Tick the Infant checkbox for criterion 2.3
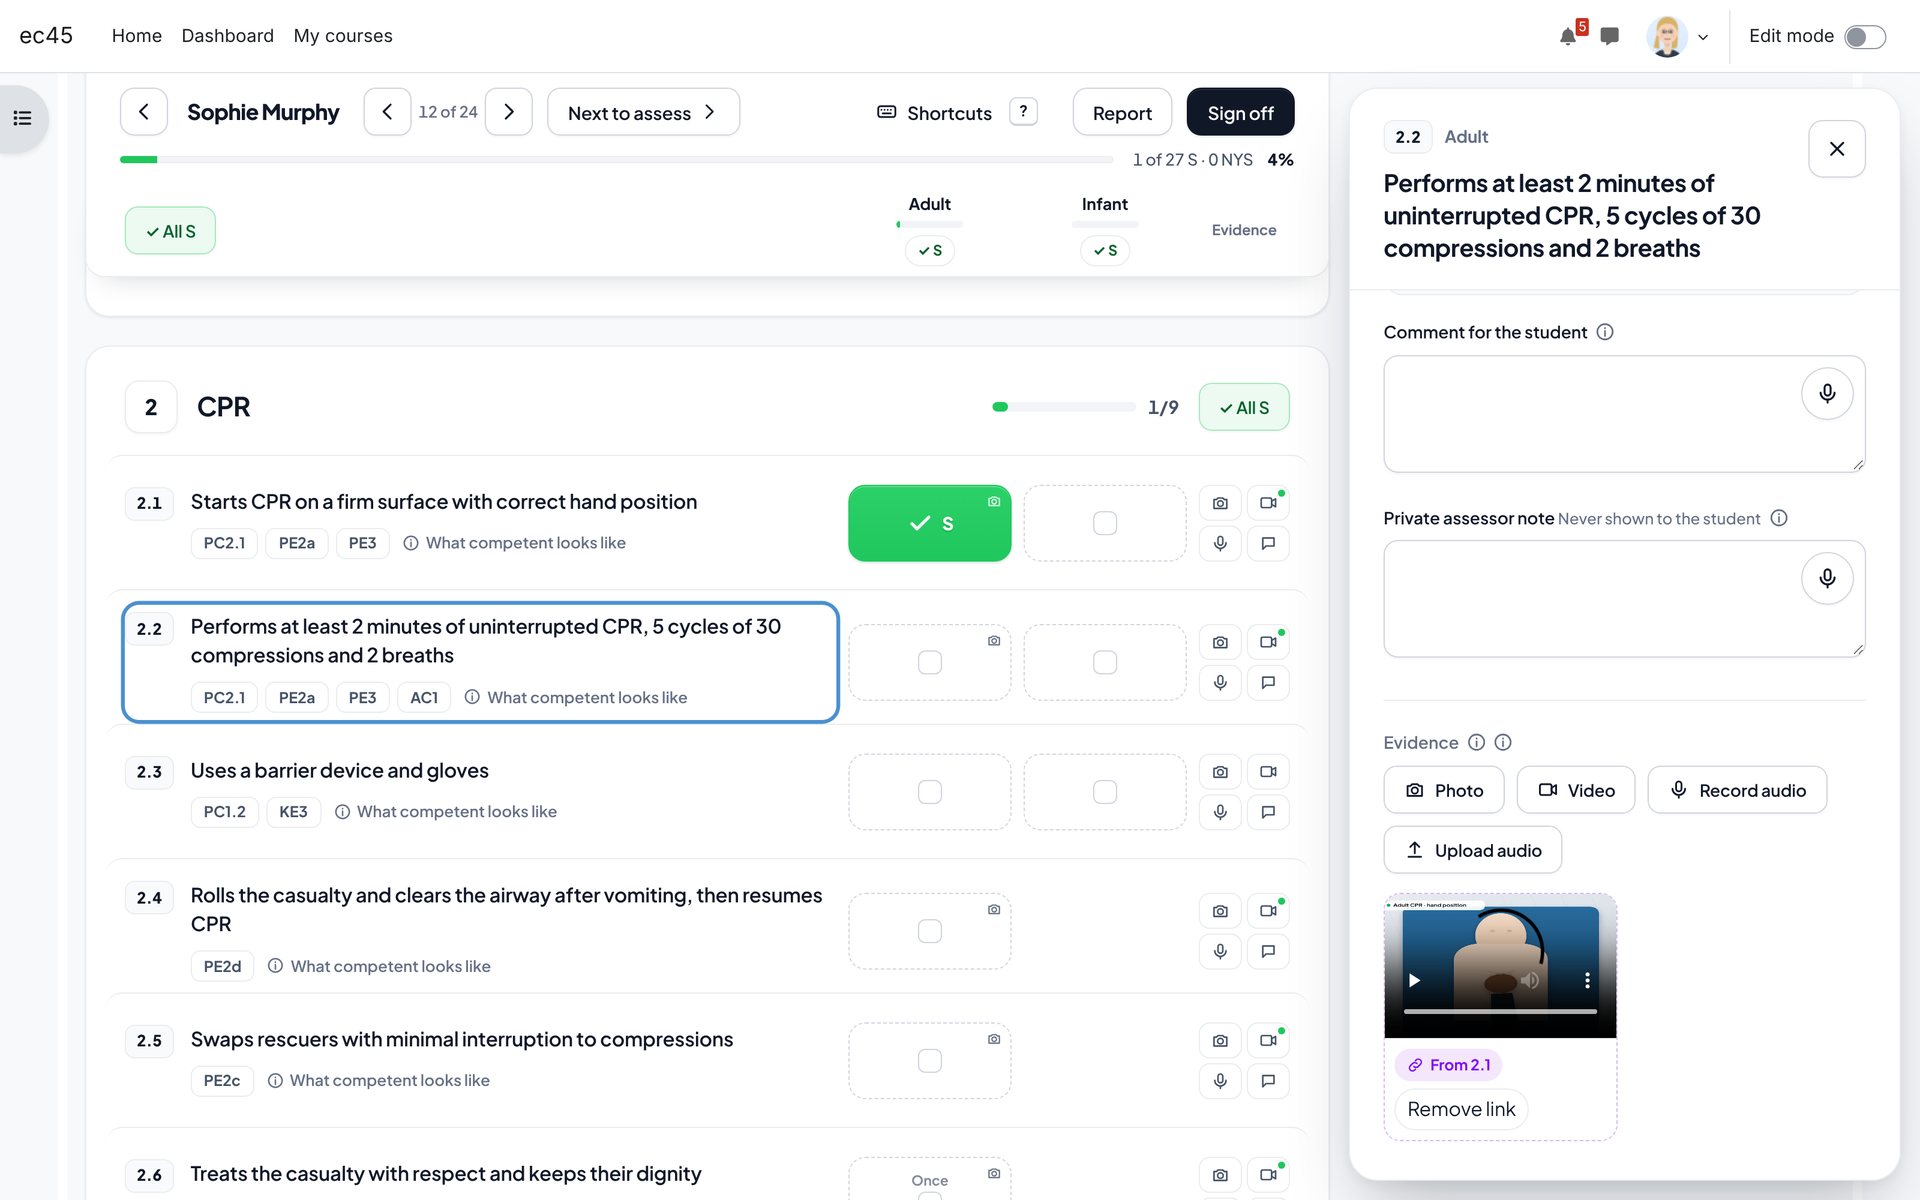The height and width of the screenshot is (1200, 1920). click(x=1105, y=792)
